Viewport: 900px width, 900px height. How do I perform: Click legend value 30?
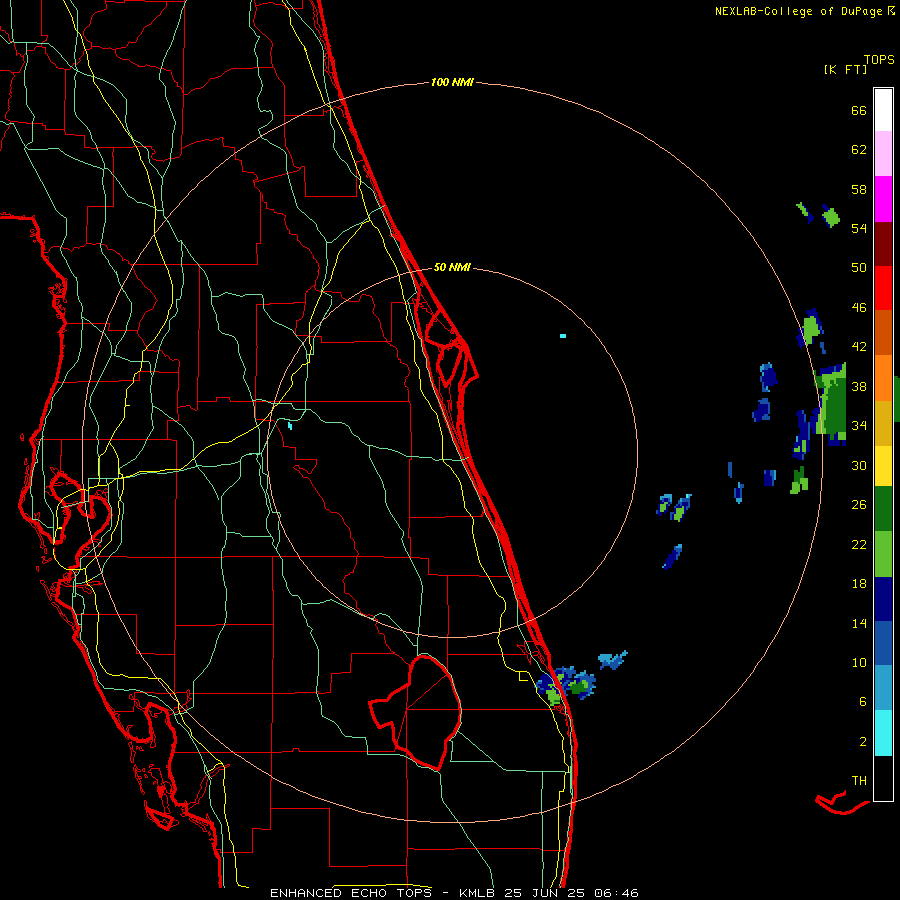tap(859, 465)
